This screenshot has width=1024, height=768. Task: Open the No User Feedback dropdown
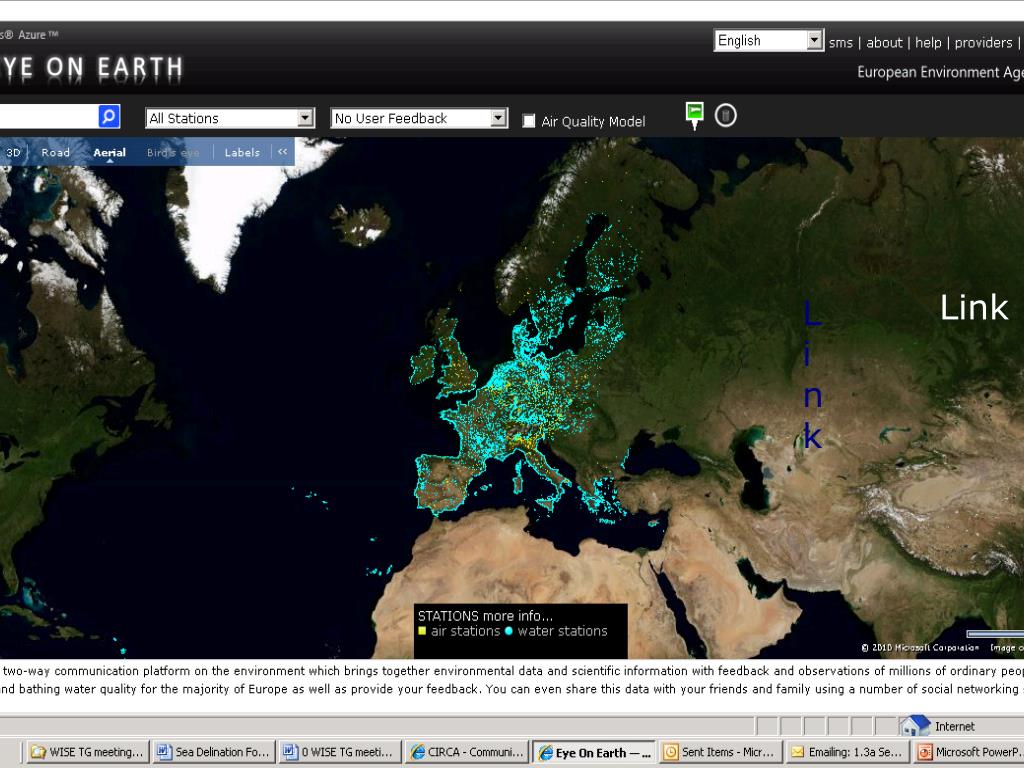coord(498,118)
